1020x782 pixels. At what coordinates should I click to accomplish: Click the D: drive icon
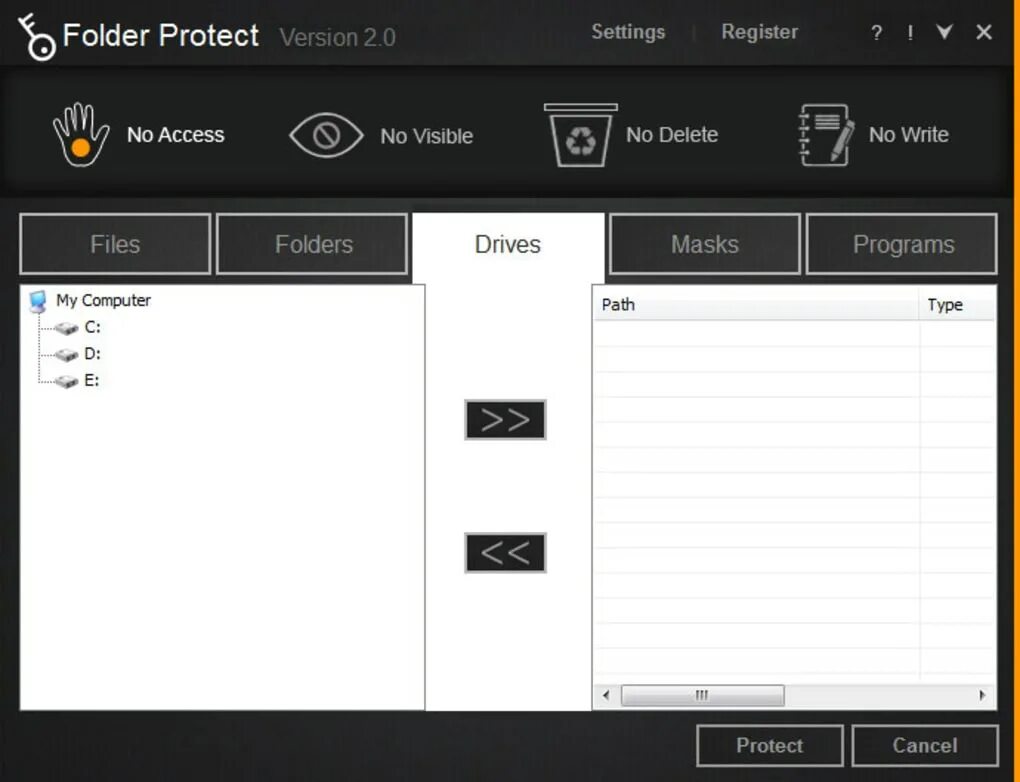(66, 355)
